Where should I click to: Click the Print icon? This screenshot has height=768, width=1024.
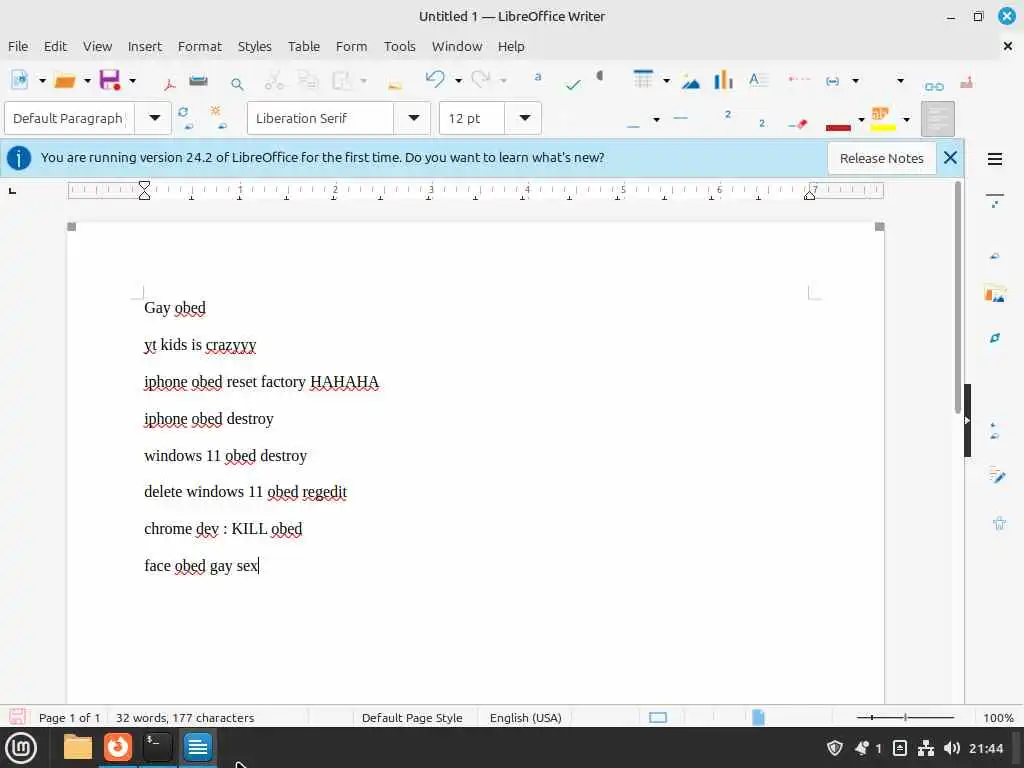coord(199,81)
